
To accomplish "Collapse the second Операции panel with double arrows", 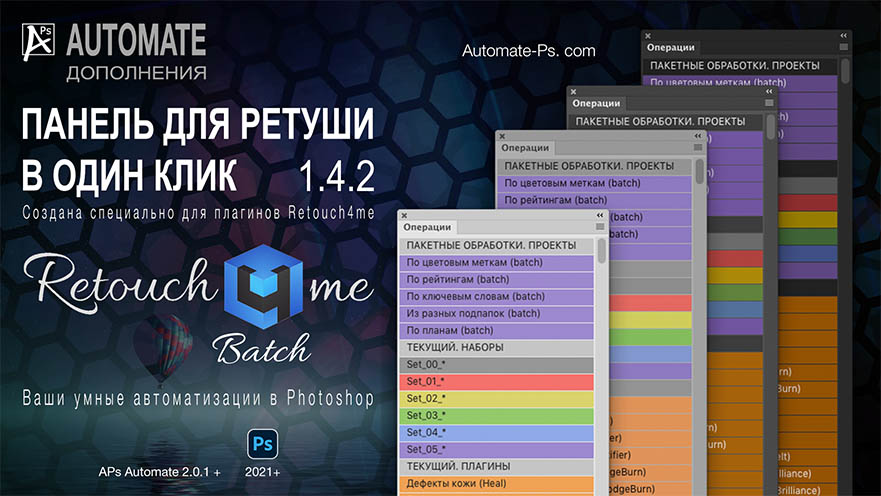I will 698,136.
